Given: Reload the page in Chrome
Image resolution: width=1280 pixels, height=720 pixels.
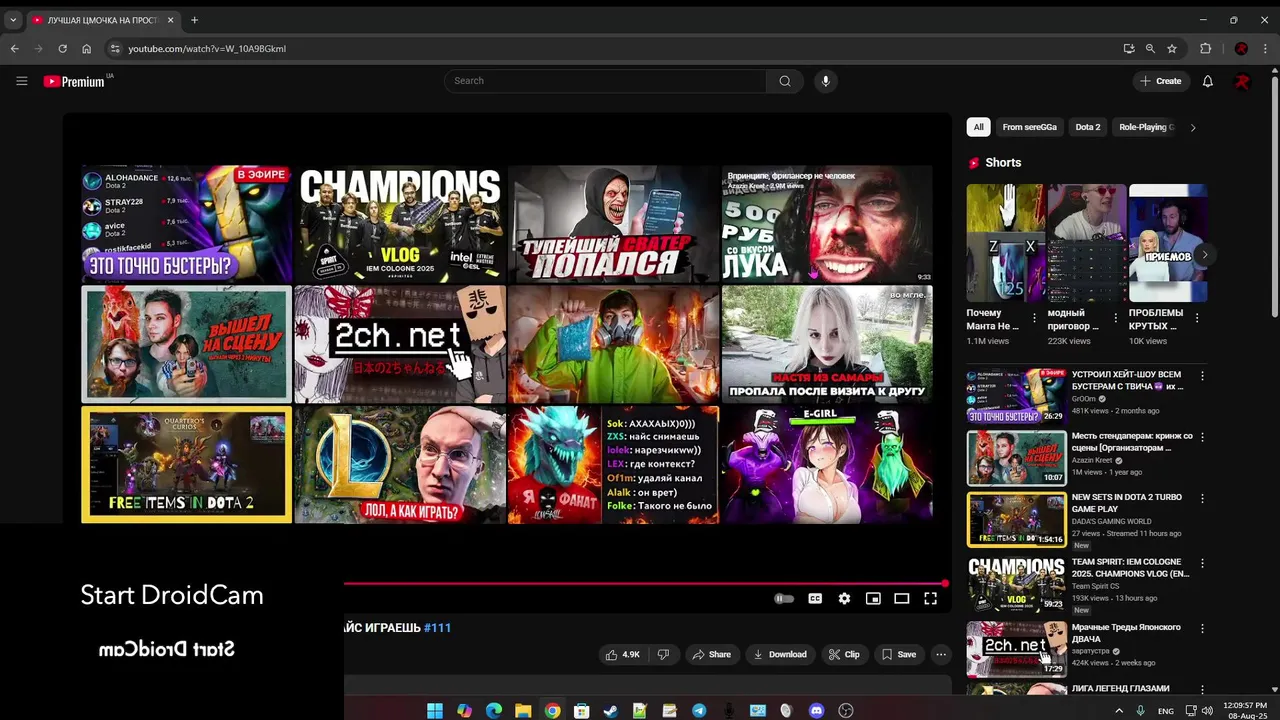Looking at the screenshot, I should (62, 48).
